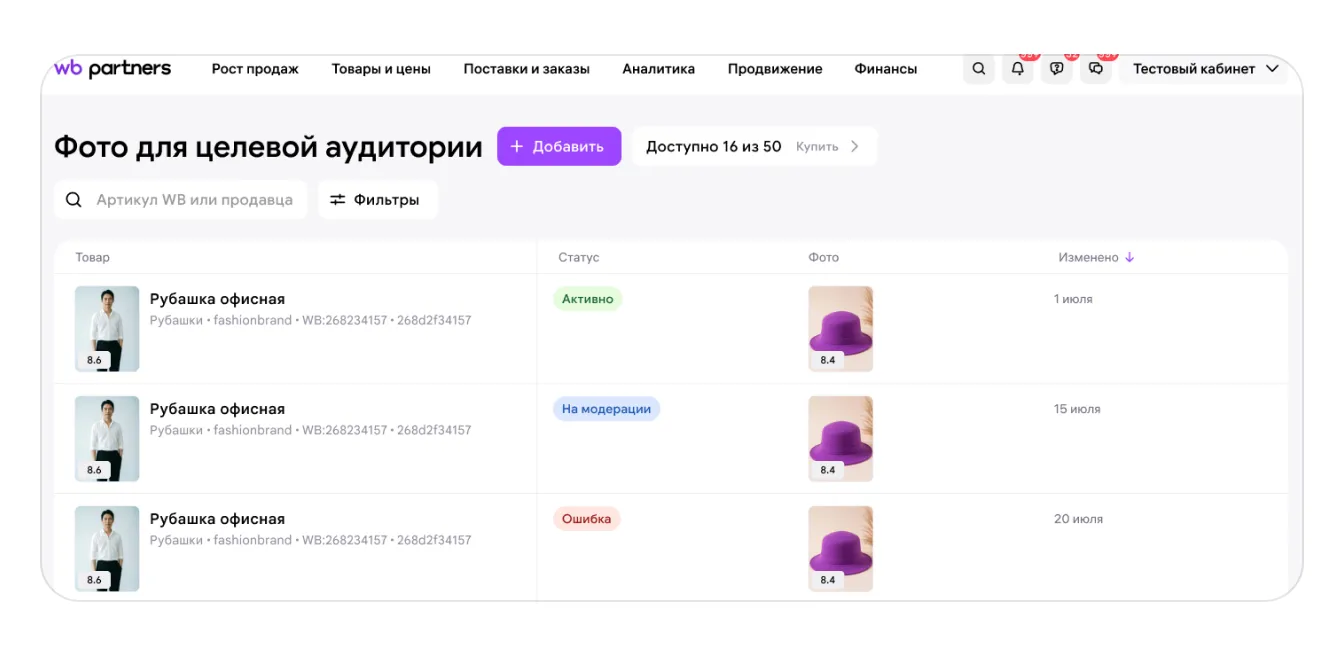Open the Продвижение menu

click(775, 69)
